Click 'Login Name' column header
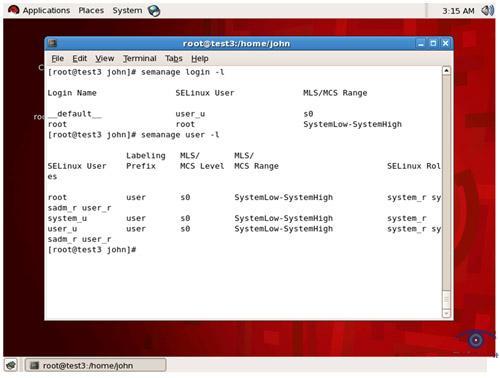 72,93
